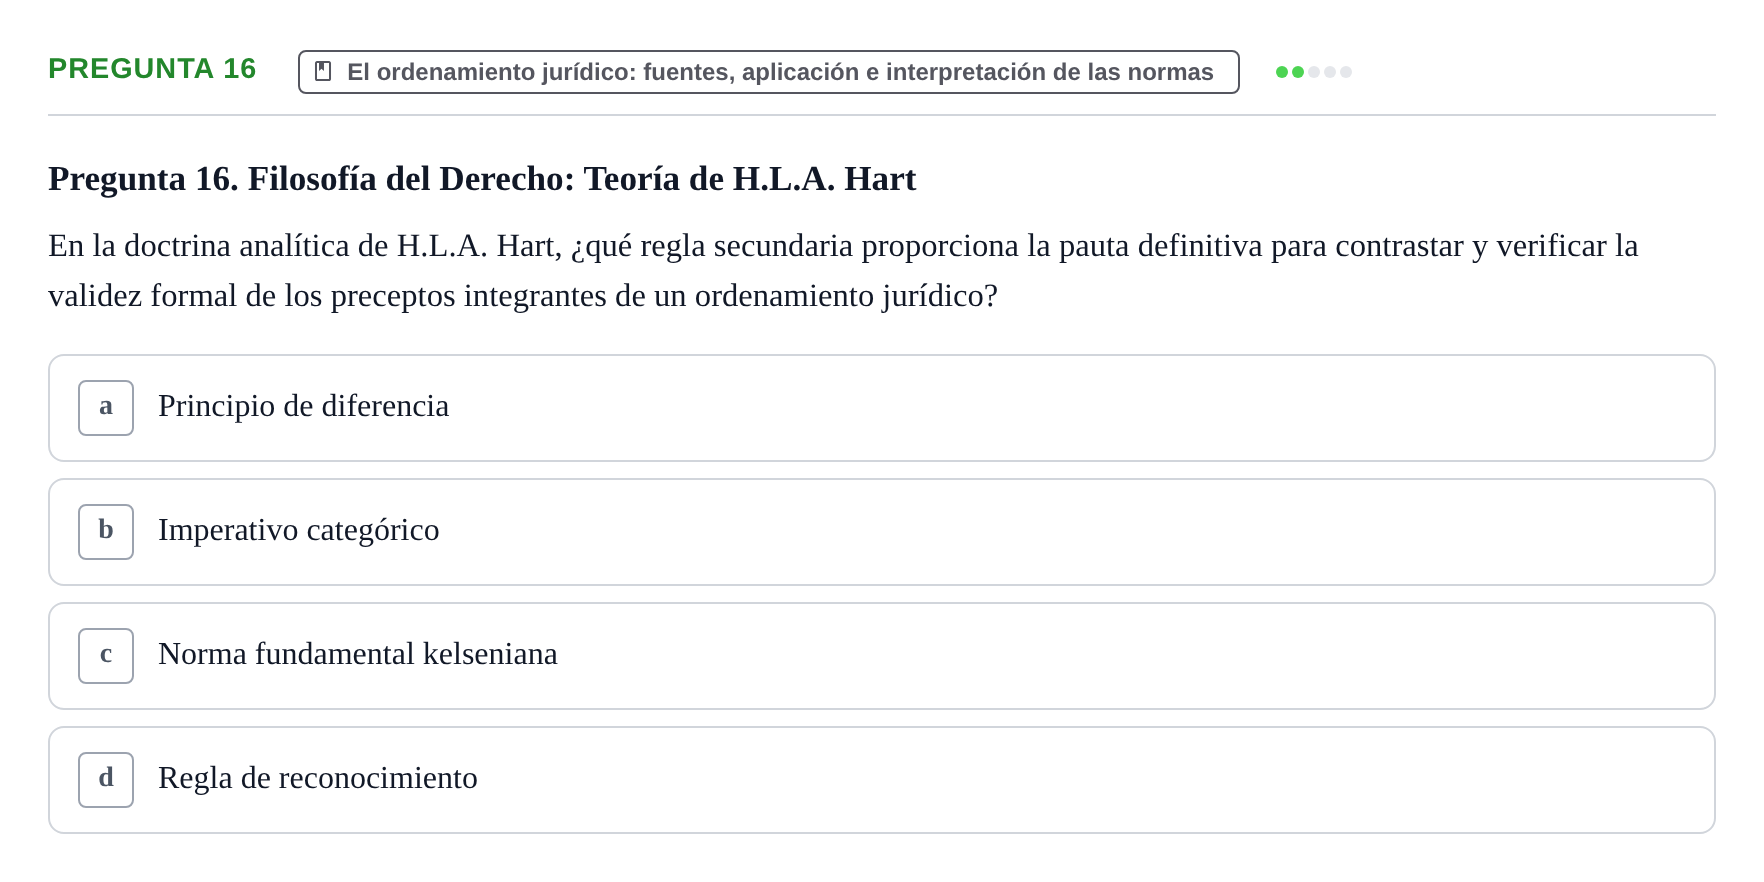Click the 'PREGUNTA 16' header label

tap(152, 68)
